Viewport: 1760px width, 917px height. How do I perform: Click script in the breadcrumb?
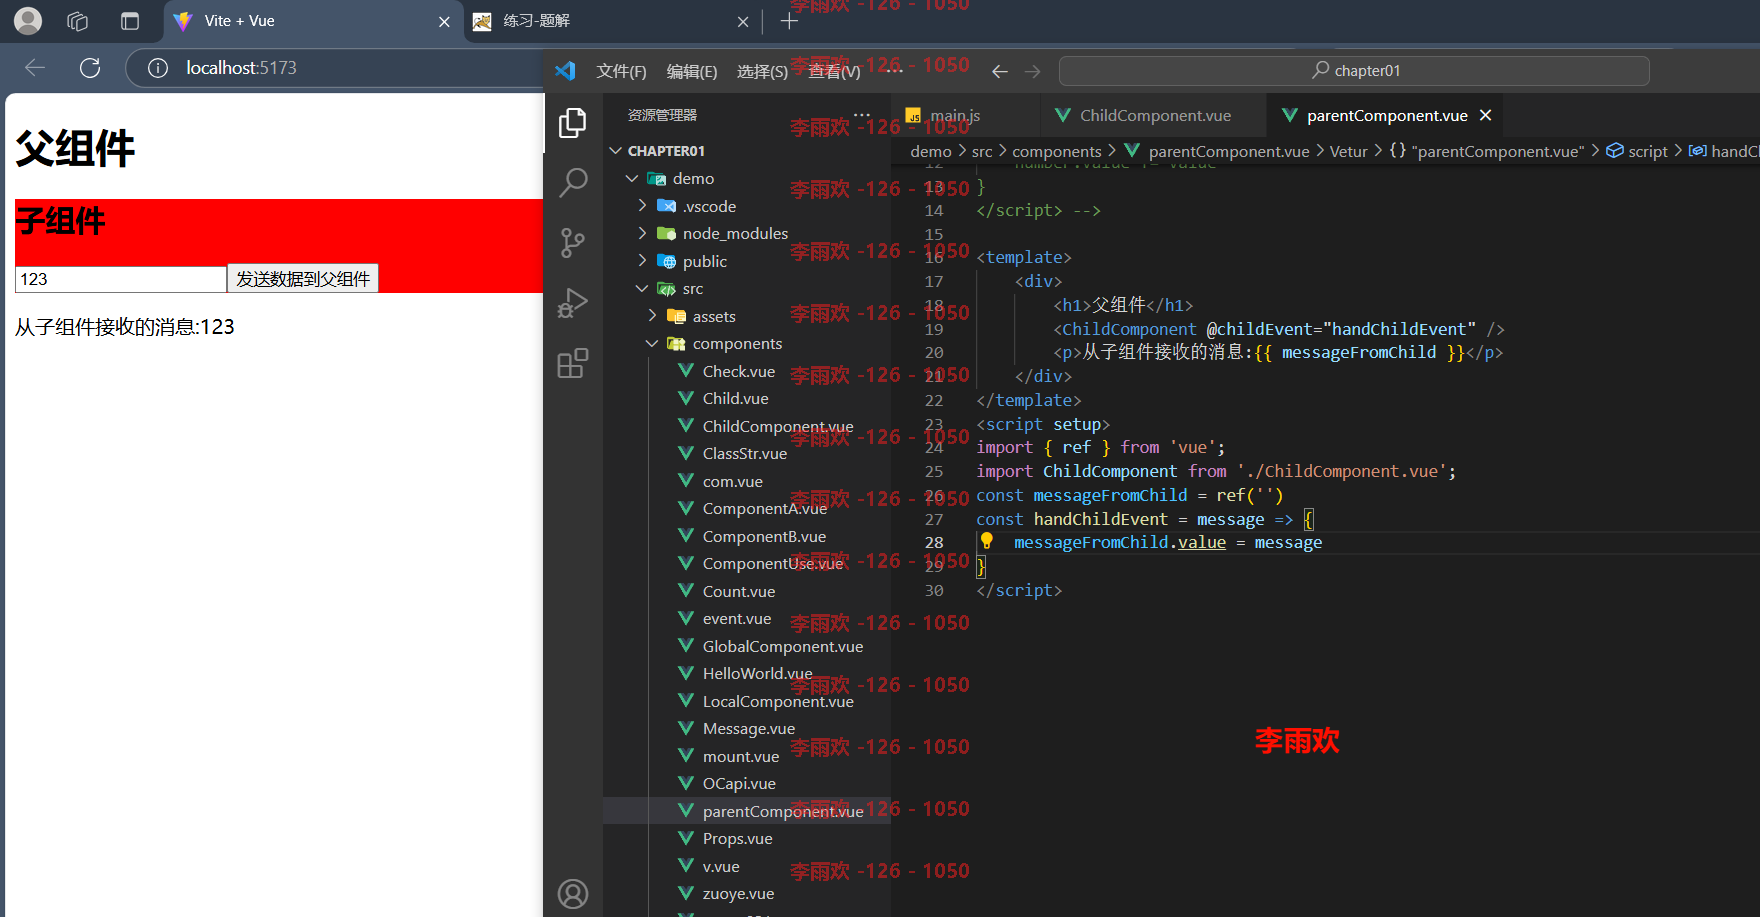1647,151
